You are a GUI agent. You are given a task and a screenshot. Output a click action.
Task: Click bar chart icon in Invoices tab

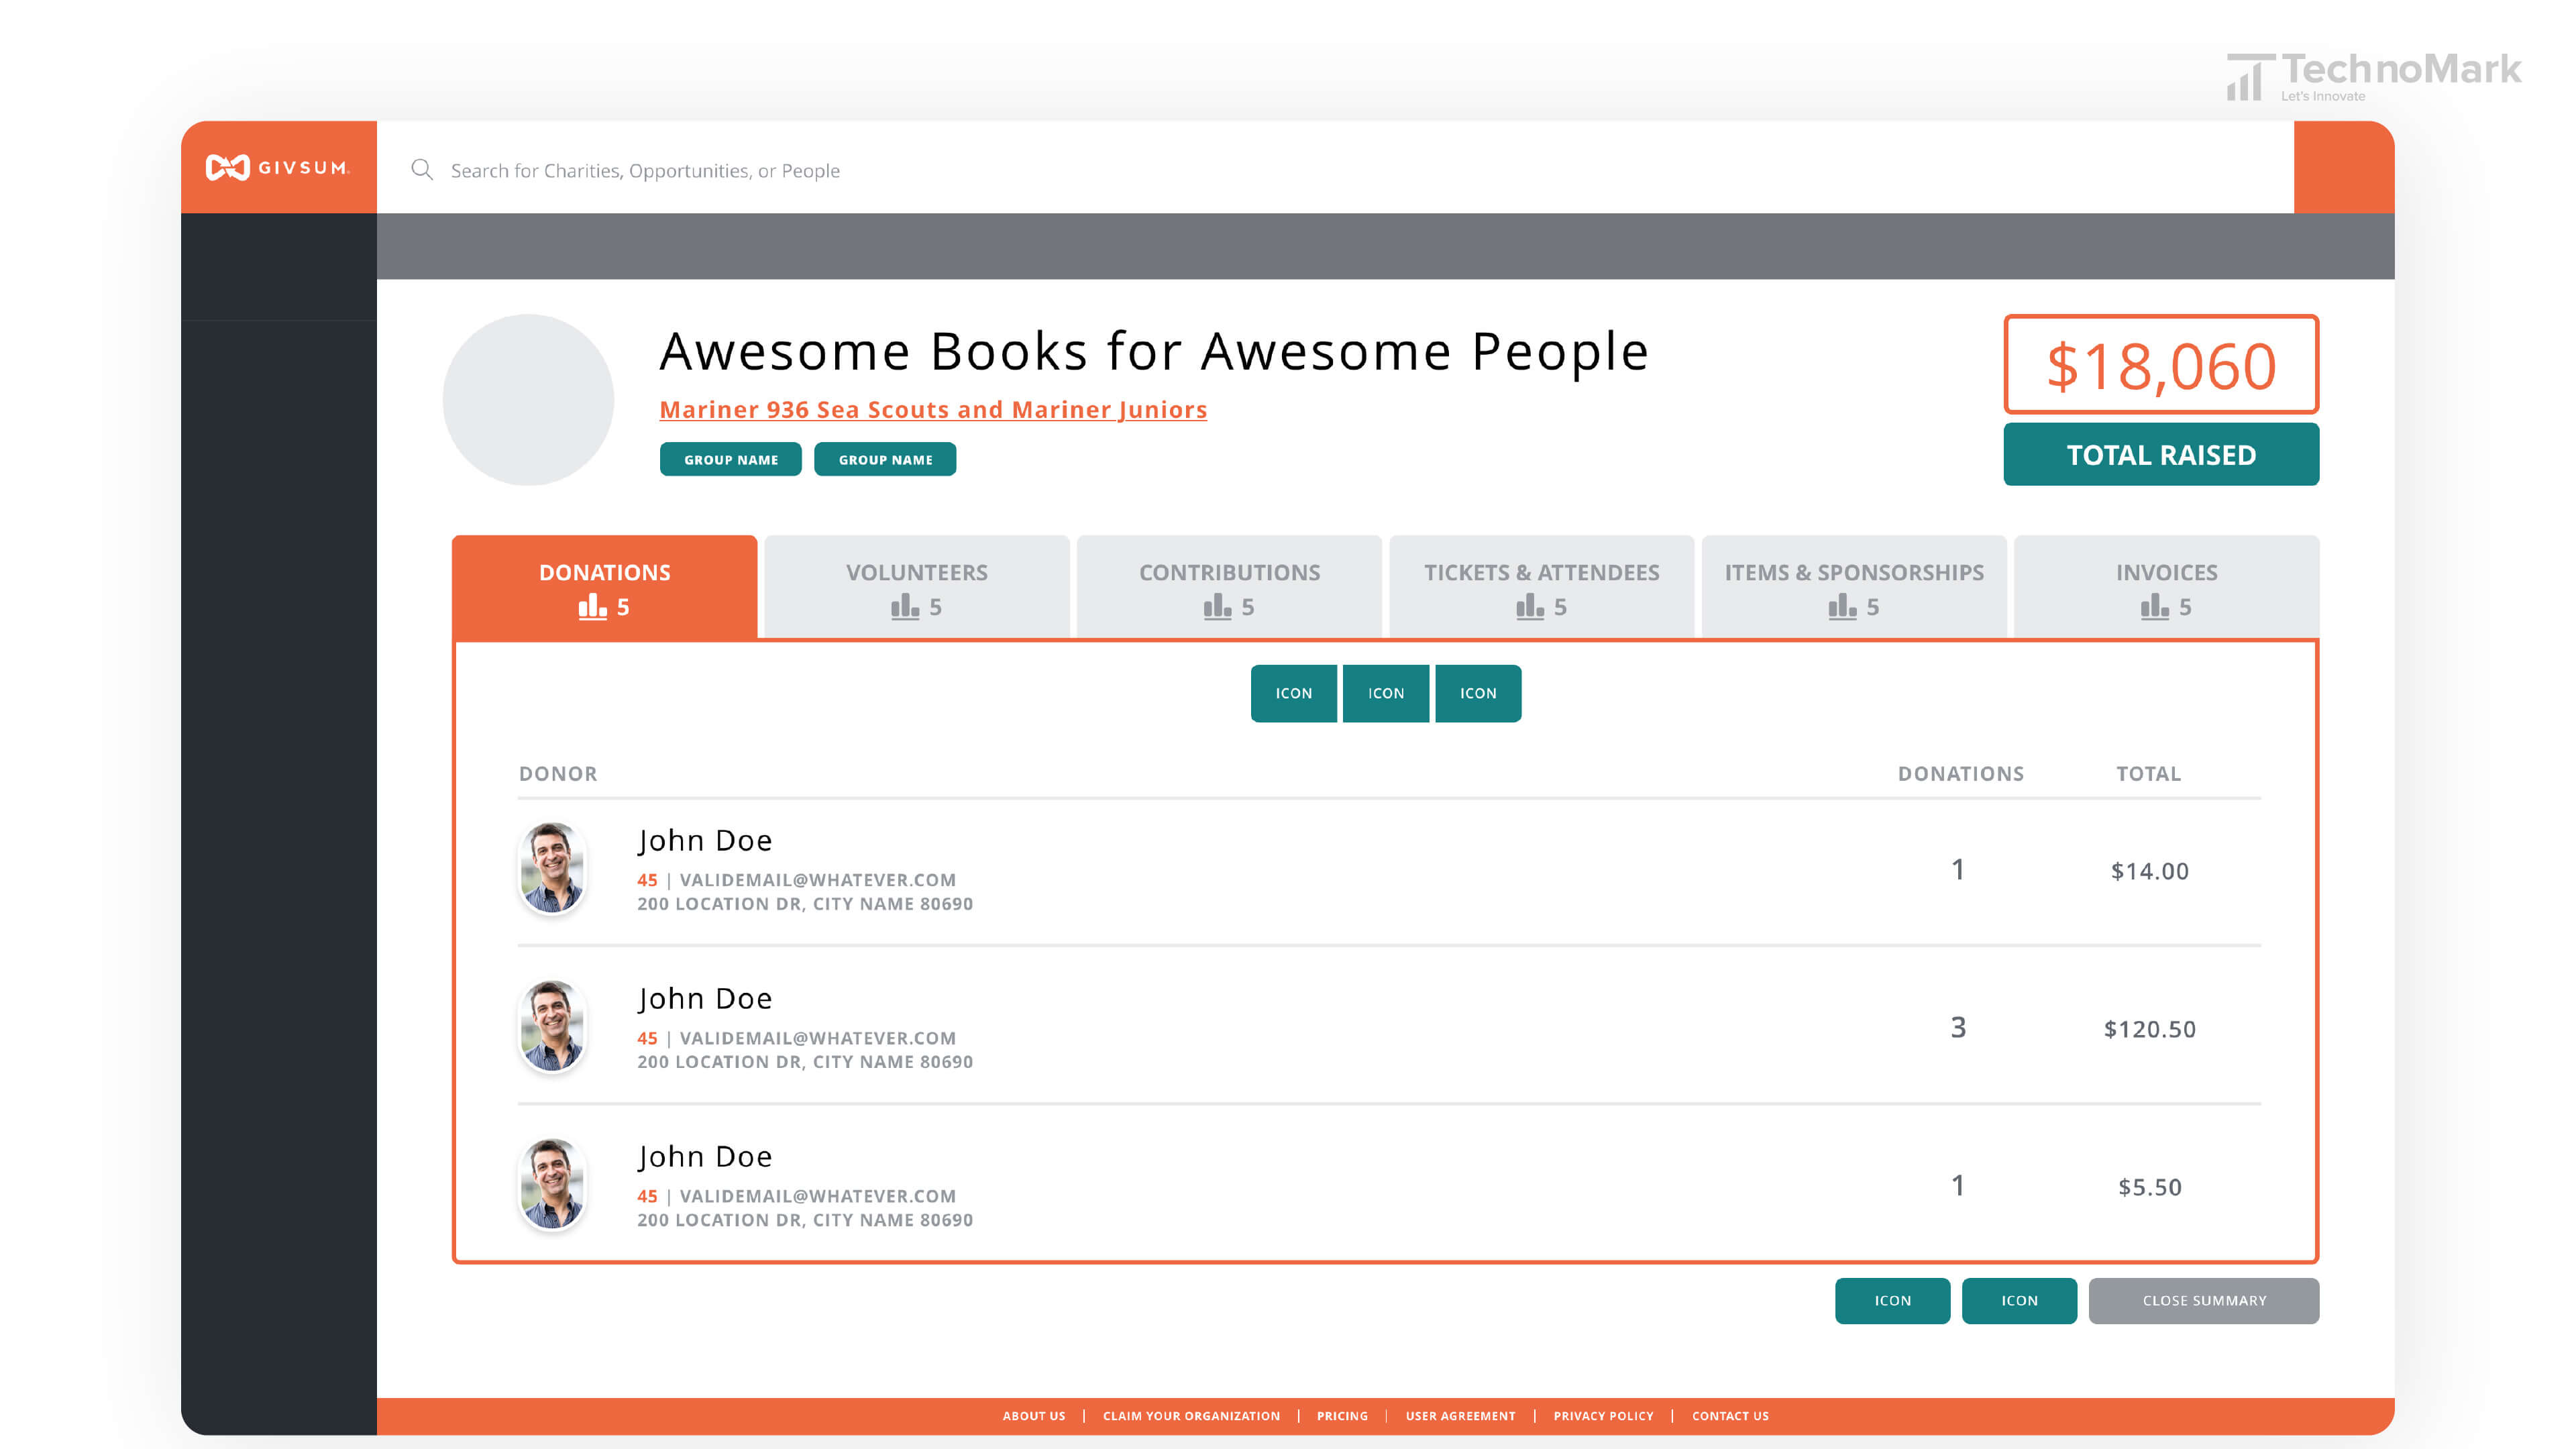(2155, 606)
